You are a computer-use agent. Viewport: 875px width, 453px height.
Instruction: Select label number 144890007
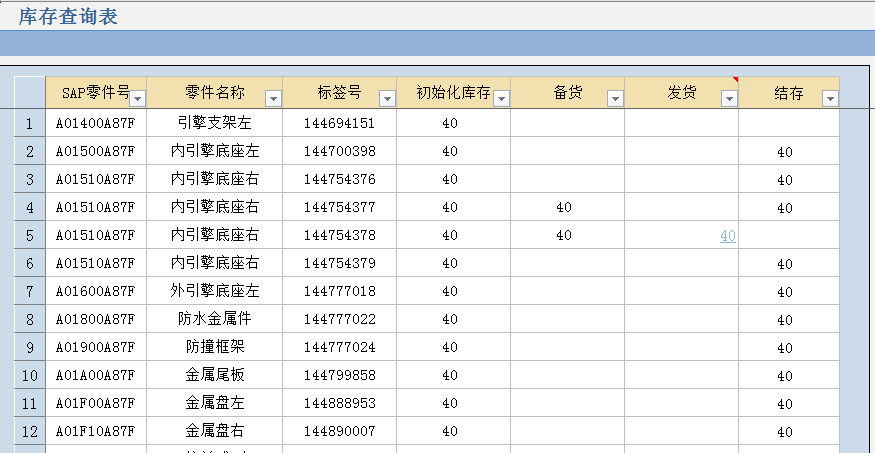[x=339, y=431]
